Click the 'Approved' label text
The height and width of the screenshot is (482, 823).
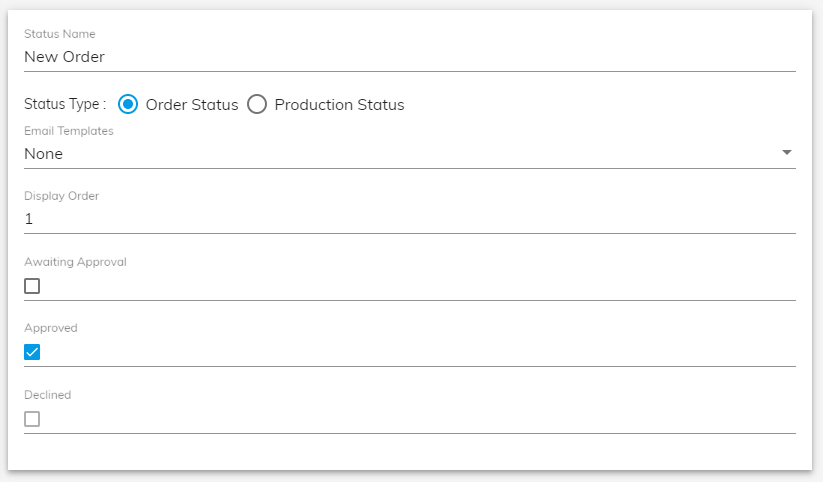[51, 328]
